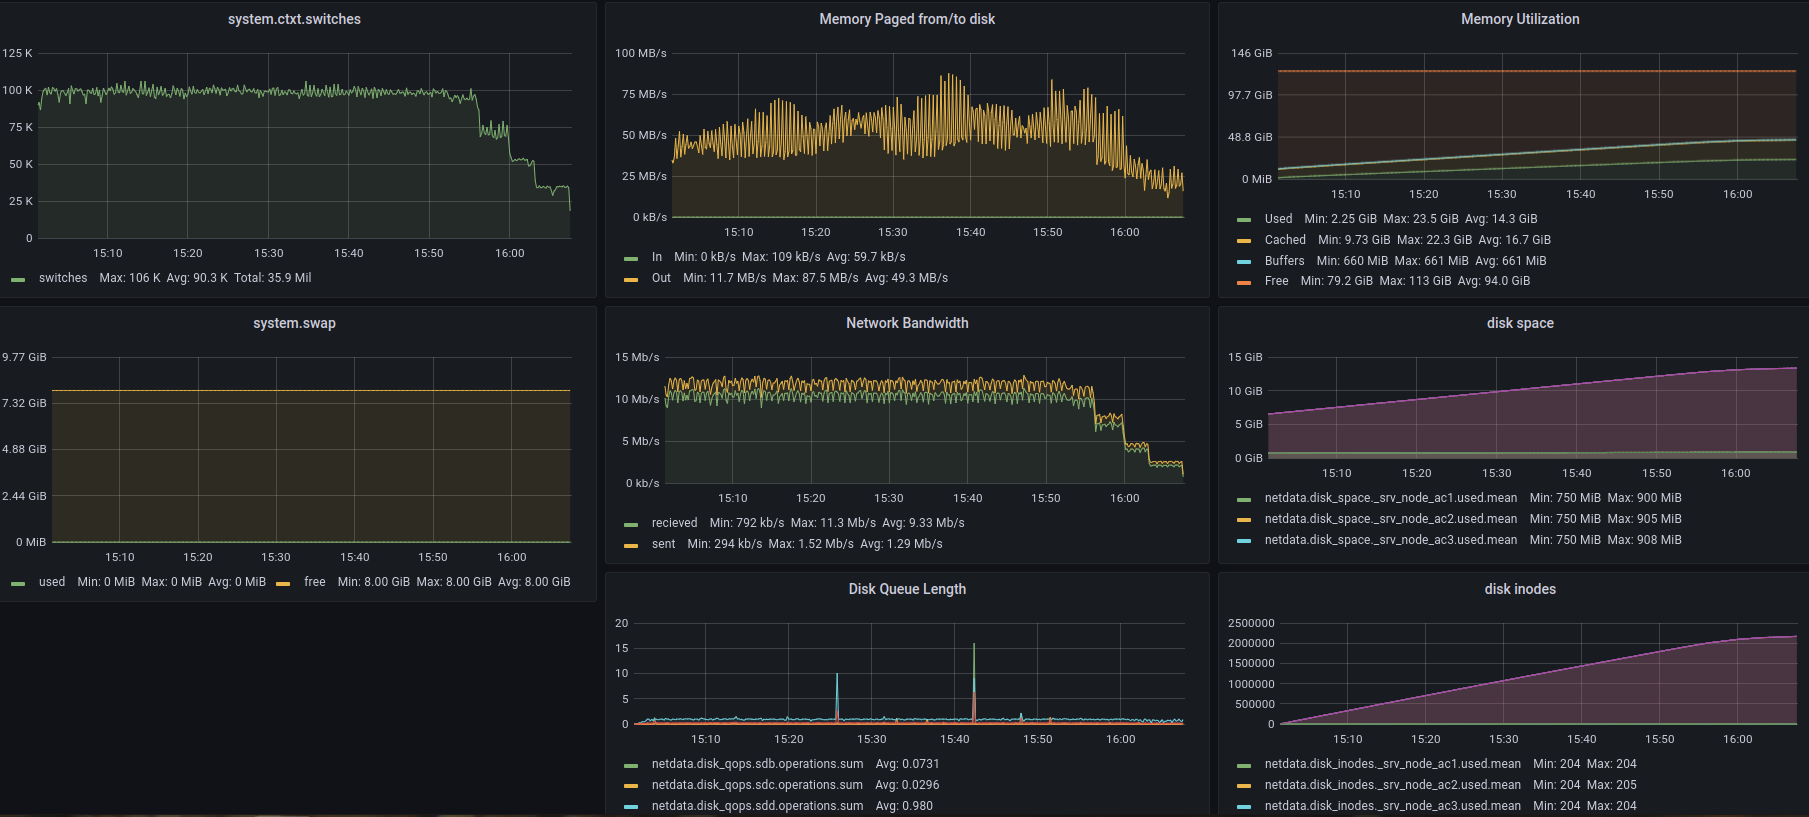Open the Network Bandwidth panel title menu
This screenshot has width=1809, height=817.
[x=906, y=323]
